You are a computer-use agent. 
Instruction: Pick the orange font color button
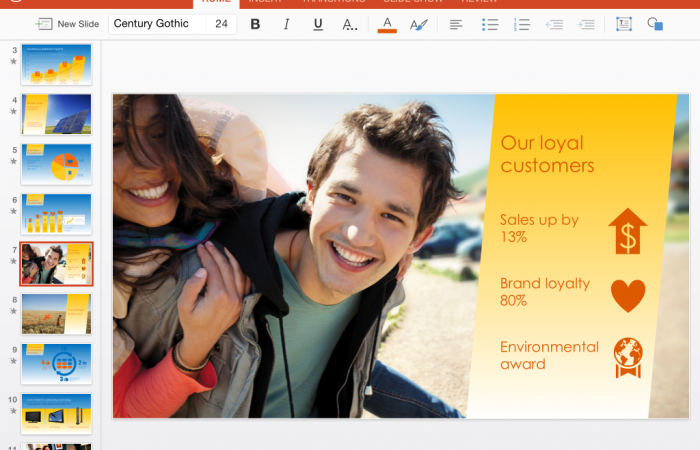click(387, 24)
